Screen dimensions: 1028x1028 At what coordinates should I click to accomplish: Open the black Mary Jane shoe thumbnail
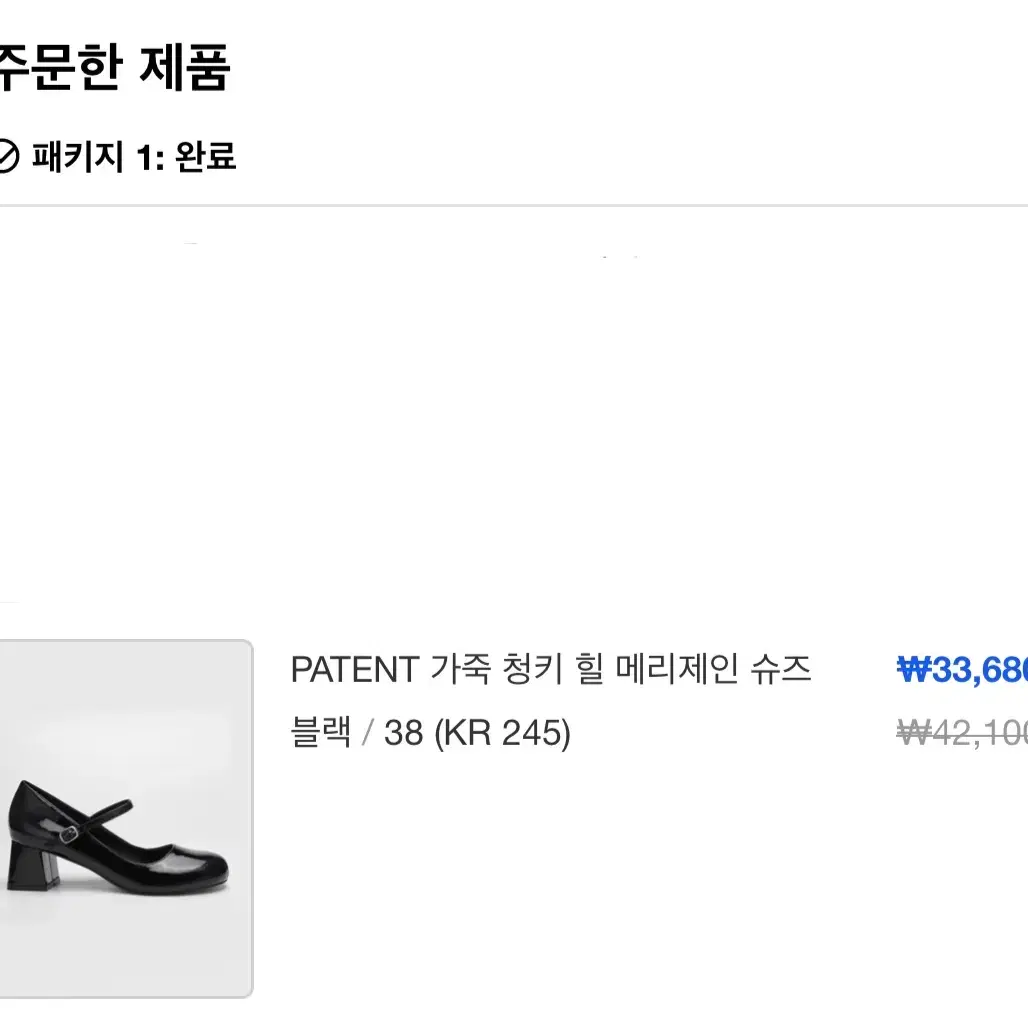[126, 818]
